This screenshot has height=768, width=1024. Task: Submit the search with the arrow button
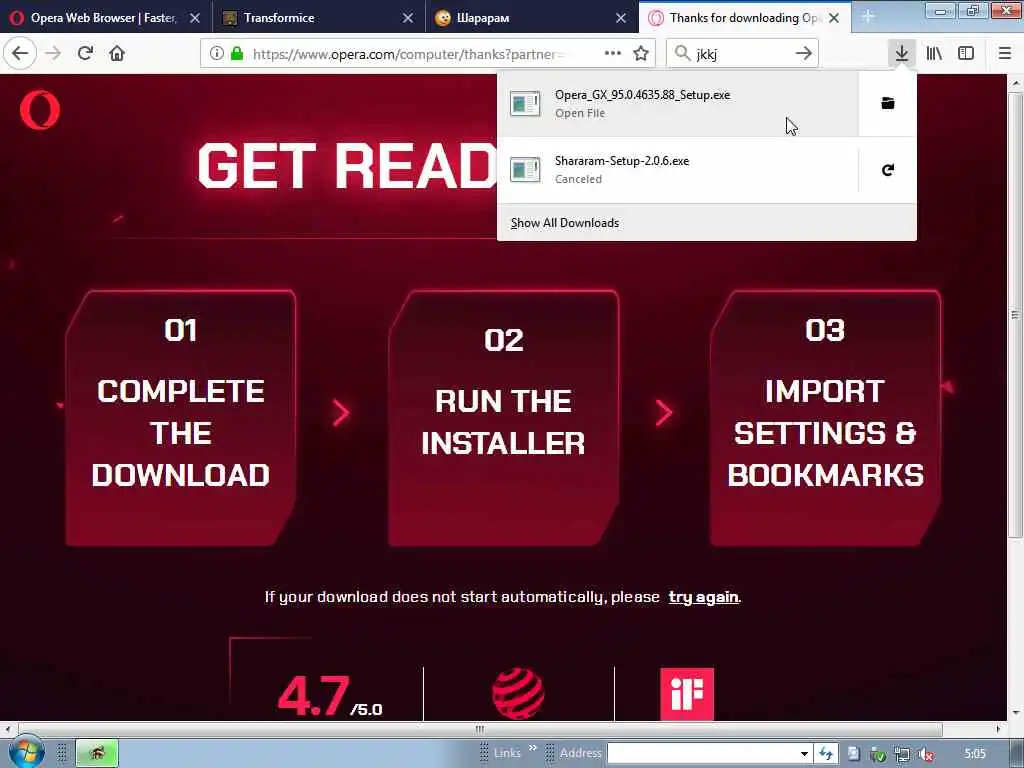click(x=804, y=54)
